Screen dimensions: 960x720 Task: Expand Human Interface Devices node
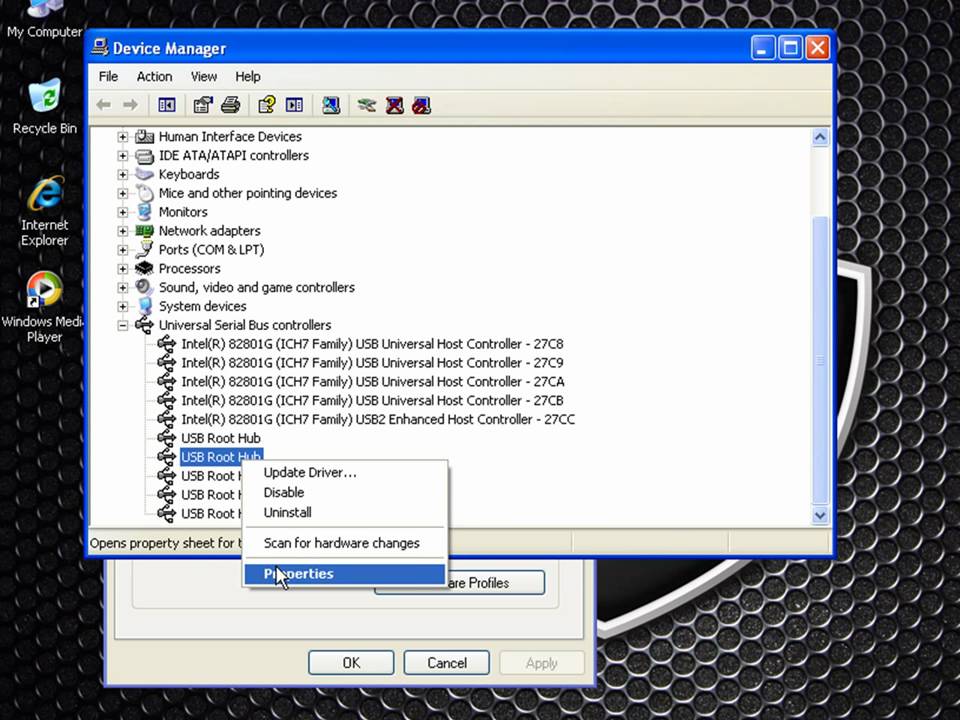[x=123, y=137]
